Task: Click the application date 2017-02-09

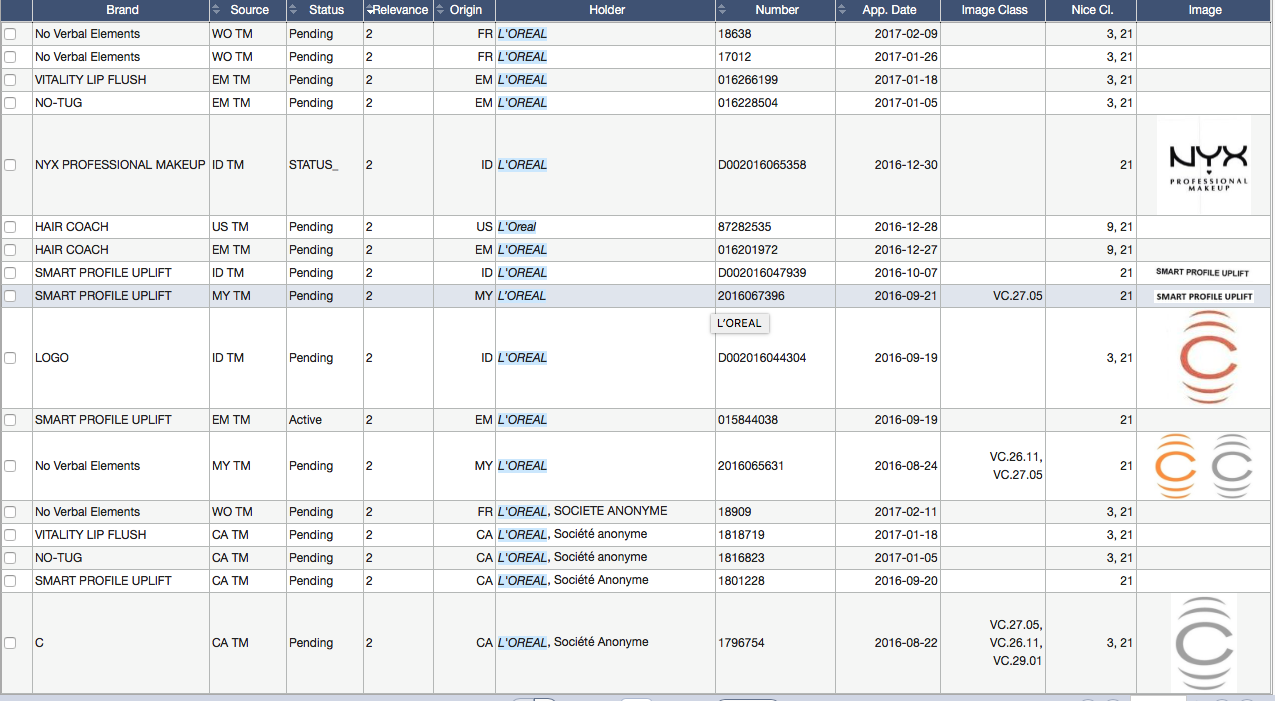Action: pyautogui.click(x=906, y=34)
